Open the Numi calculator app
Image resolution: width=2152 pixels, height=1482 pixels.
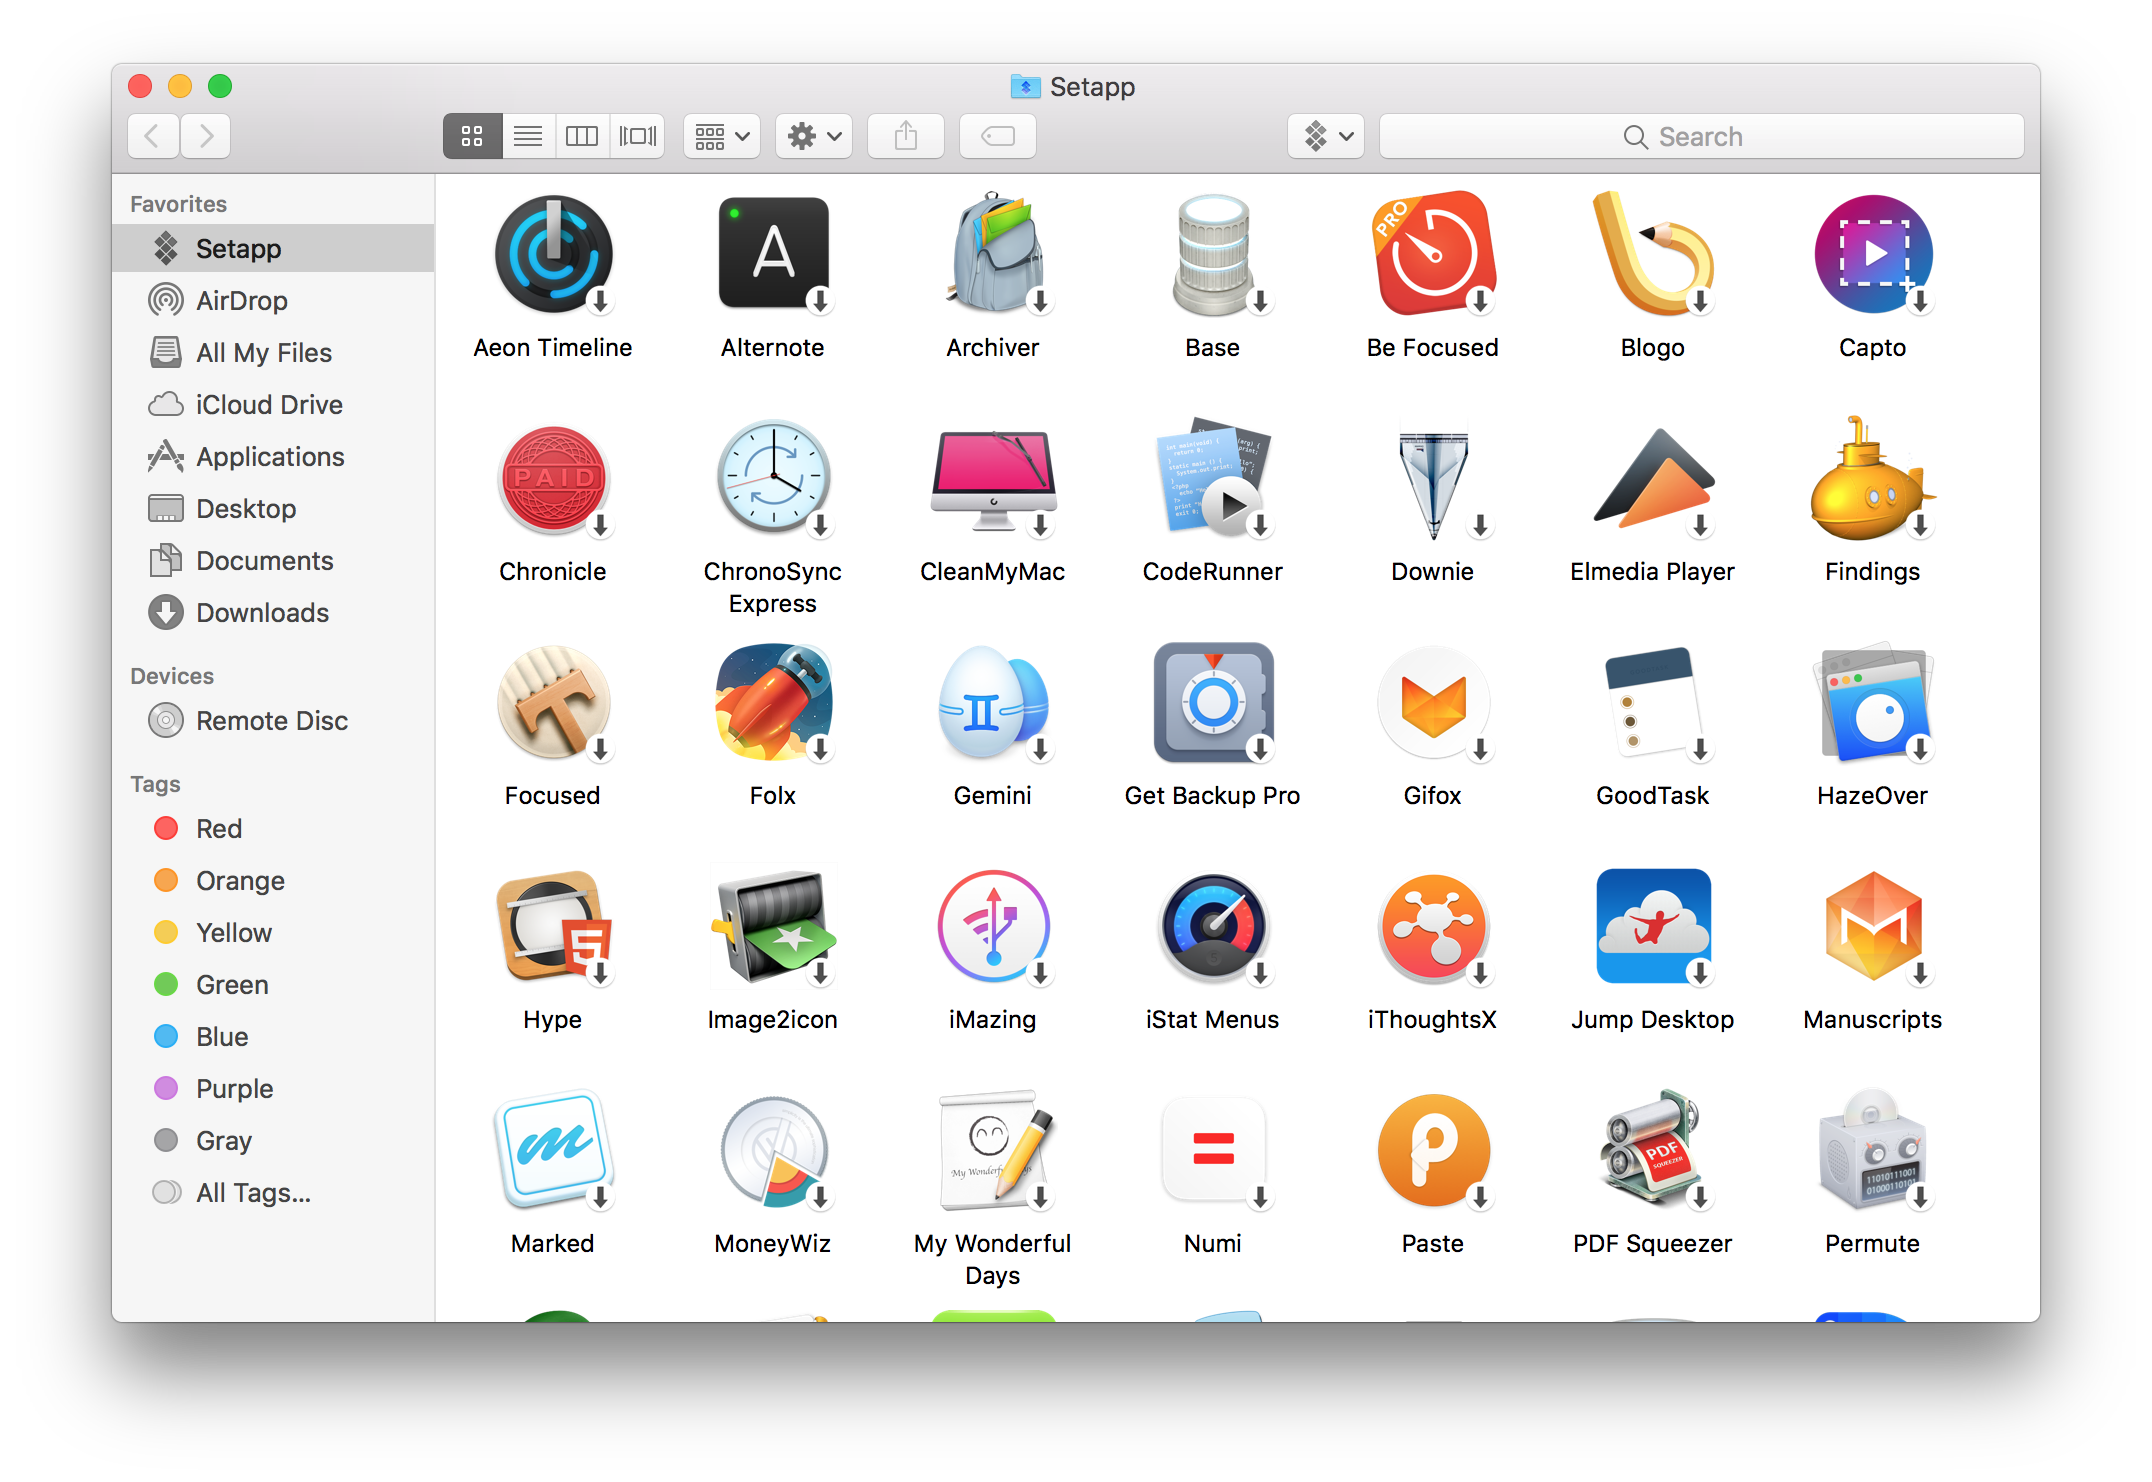click(x=1212, y=1152)
